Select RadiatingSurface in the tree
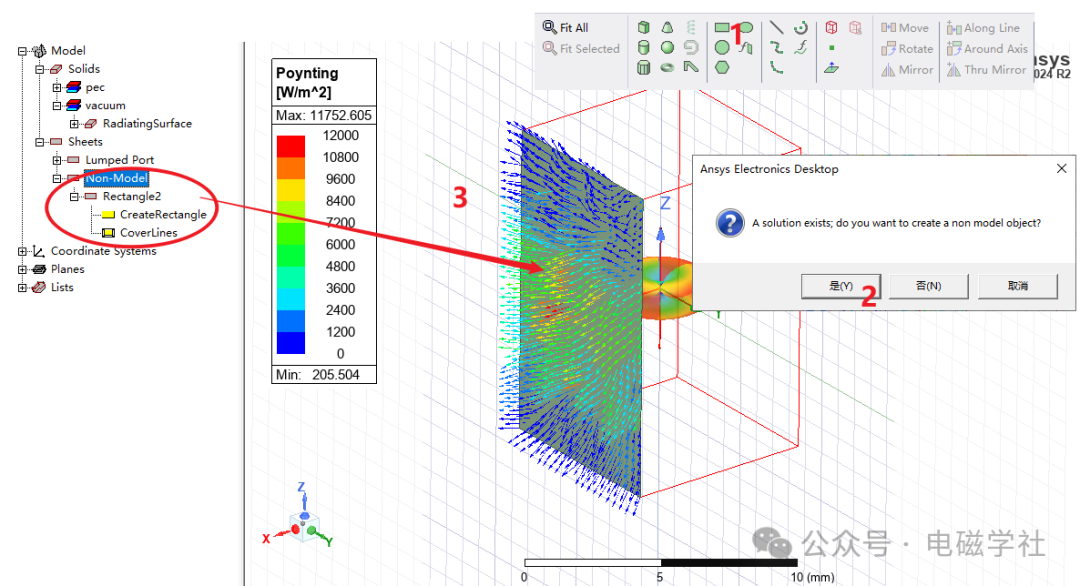1080x586 pixels. click(x=147, y=123)
